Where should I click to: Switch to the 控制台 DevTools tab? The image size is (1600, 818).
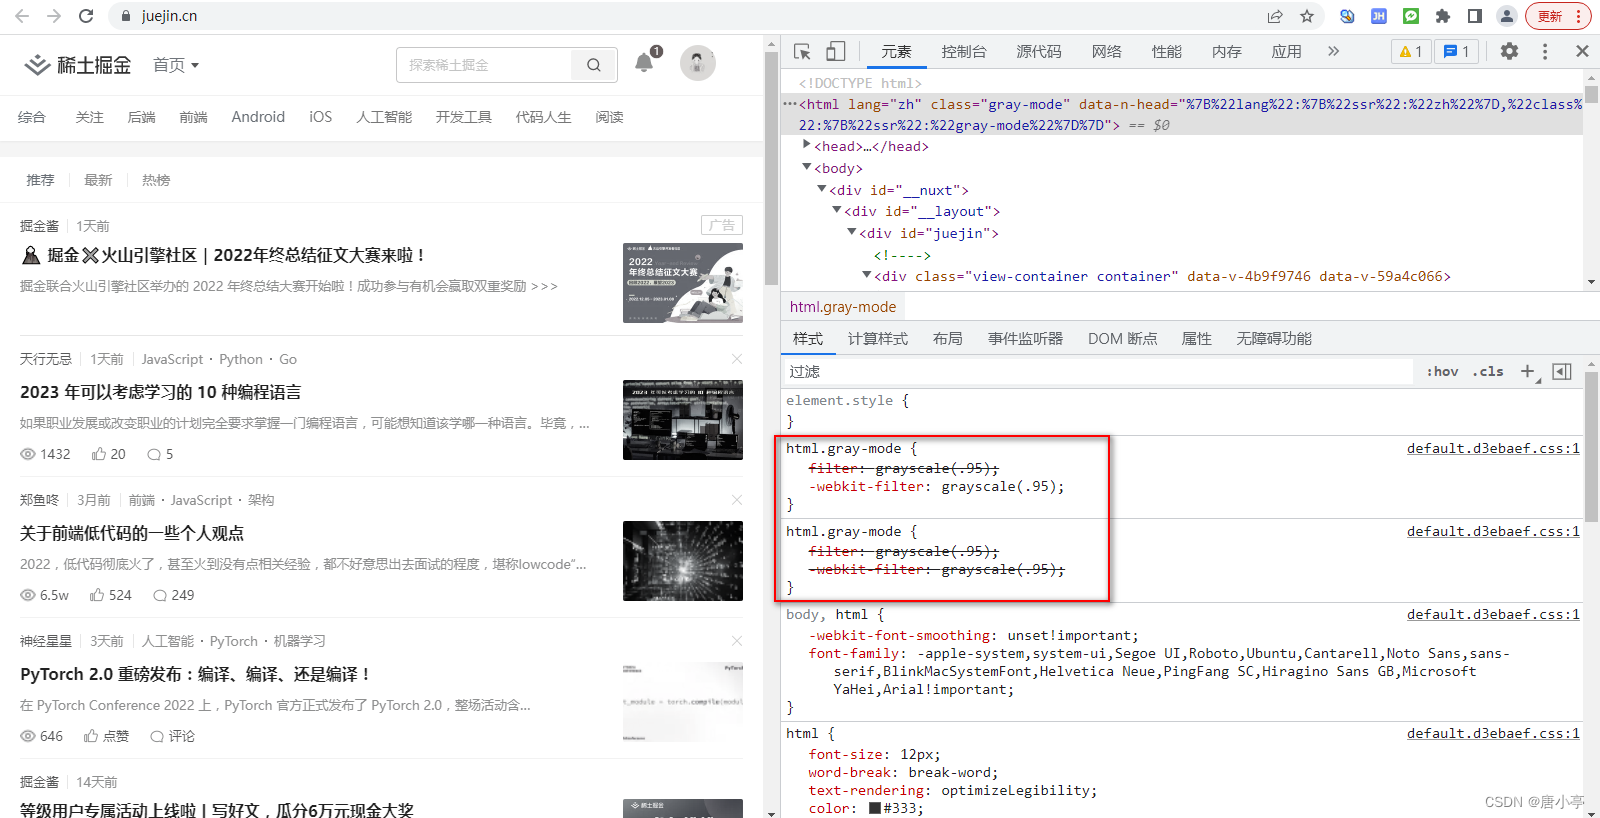coord(964,51)
